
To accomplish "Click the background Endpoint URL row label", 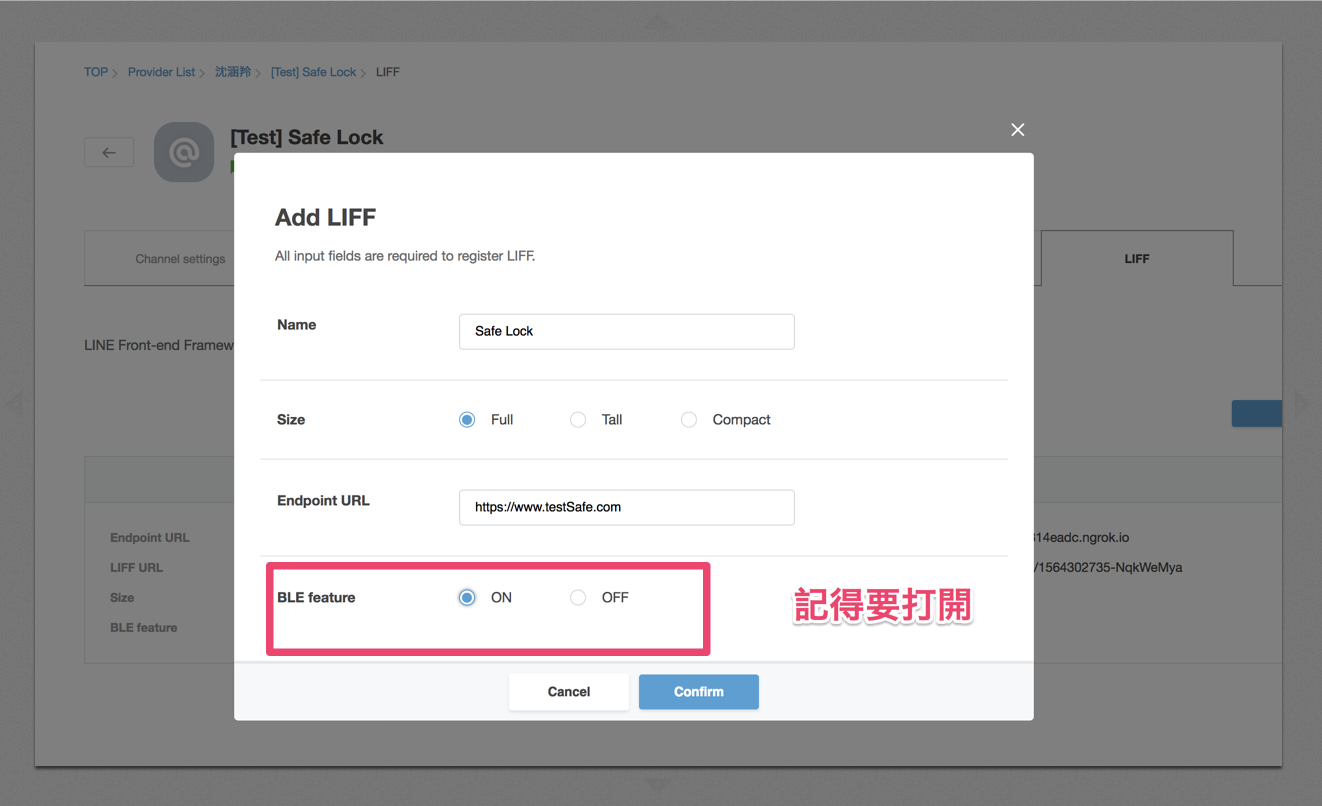I will 150,538.
